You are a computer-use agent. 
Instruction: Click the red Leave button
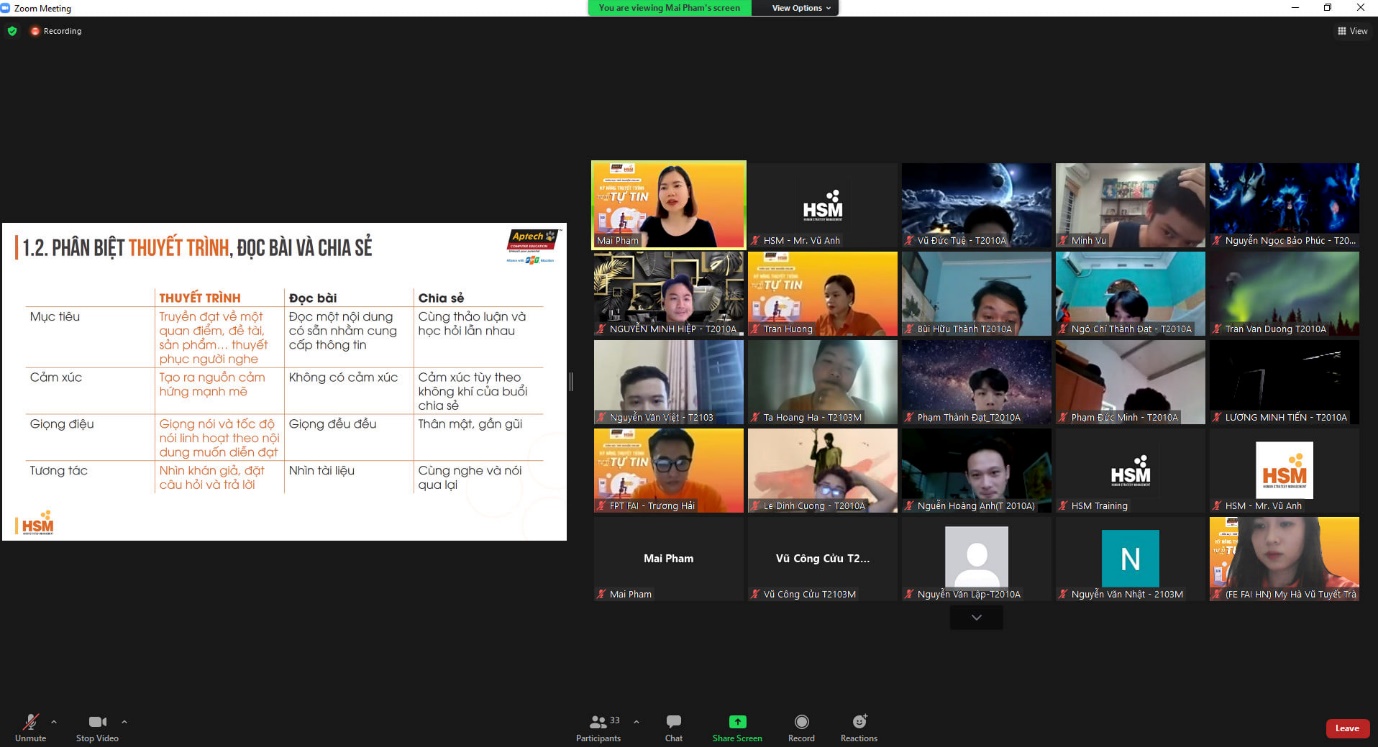[1347, 728]
